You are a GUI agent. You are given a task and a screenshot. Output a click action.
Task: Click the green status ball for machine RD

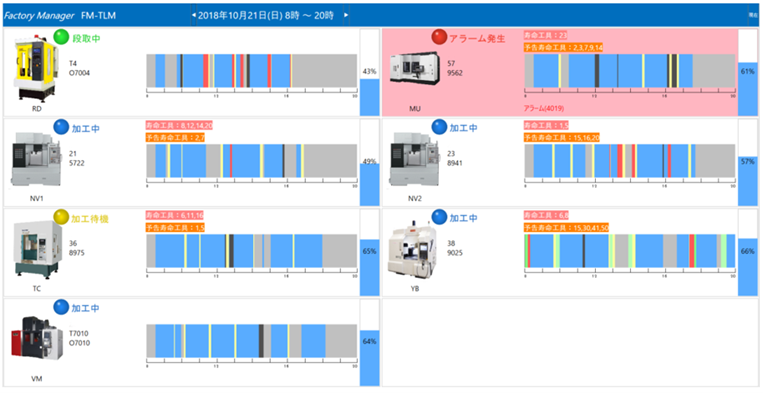61,37
